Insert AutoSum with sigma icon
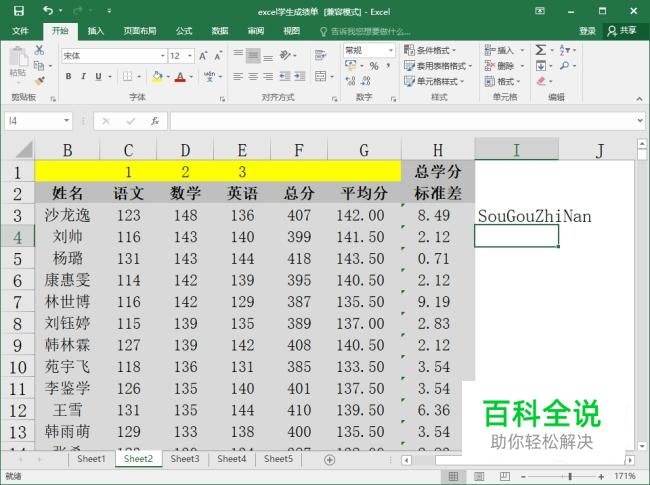 click(541, 50)
